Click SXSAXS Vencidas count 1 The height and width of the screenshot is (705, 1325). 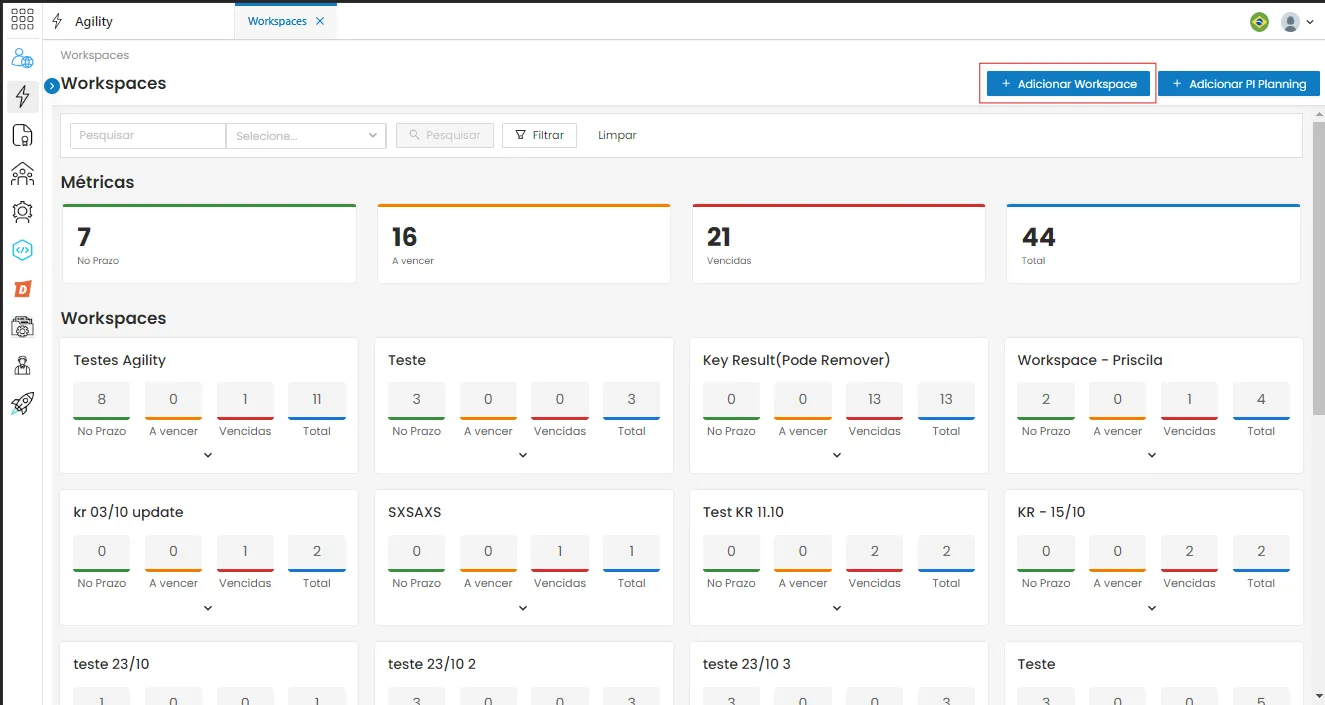pos(560,552)
